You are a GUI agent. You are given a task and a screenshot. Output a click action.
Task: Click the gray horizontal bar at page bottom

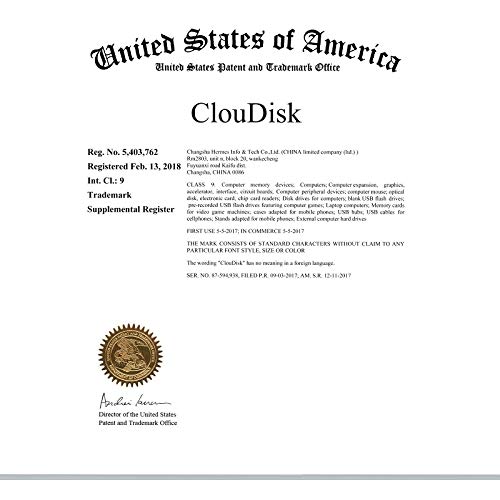(250, 477)
